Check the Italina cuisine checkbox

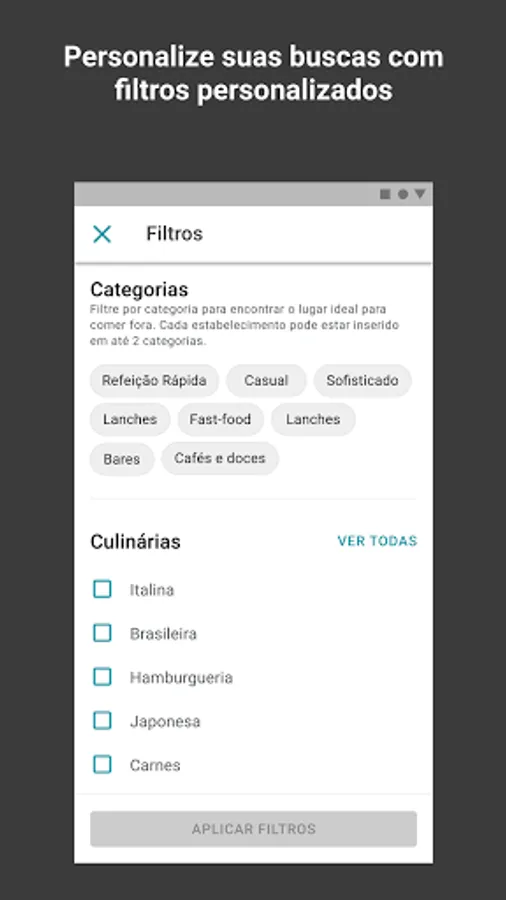pos(102,589)
